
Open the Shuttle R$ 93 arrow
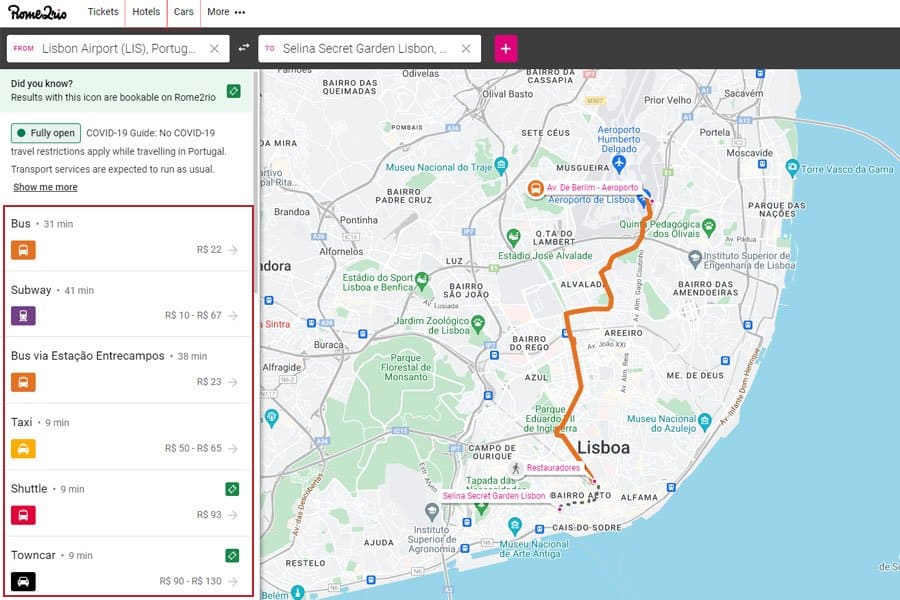pos(232,515)
